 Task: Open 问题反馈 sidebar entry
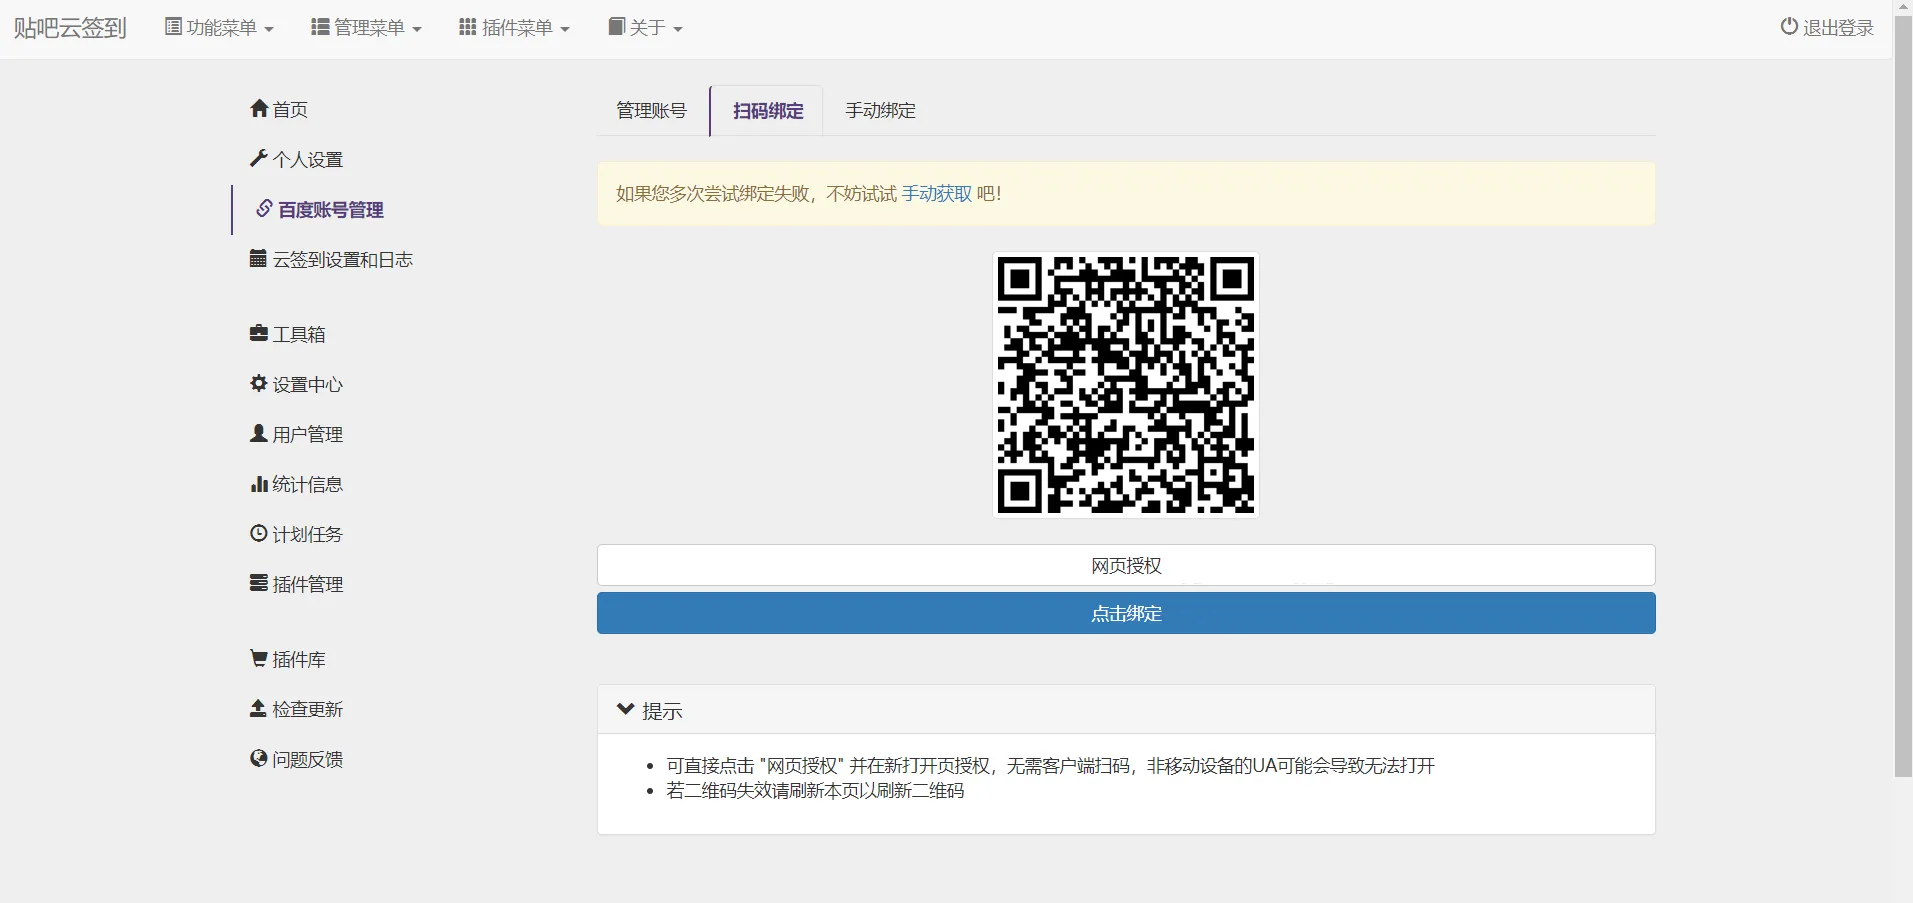[x=308, y=759]
